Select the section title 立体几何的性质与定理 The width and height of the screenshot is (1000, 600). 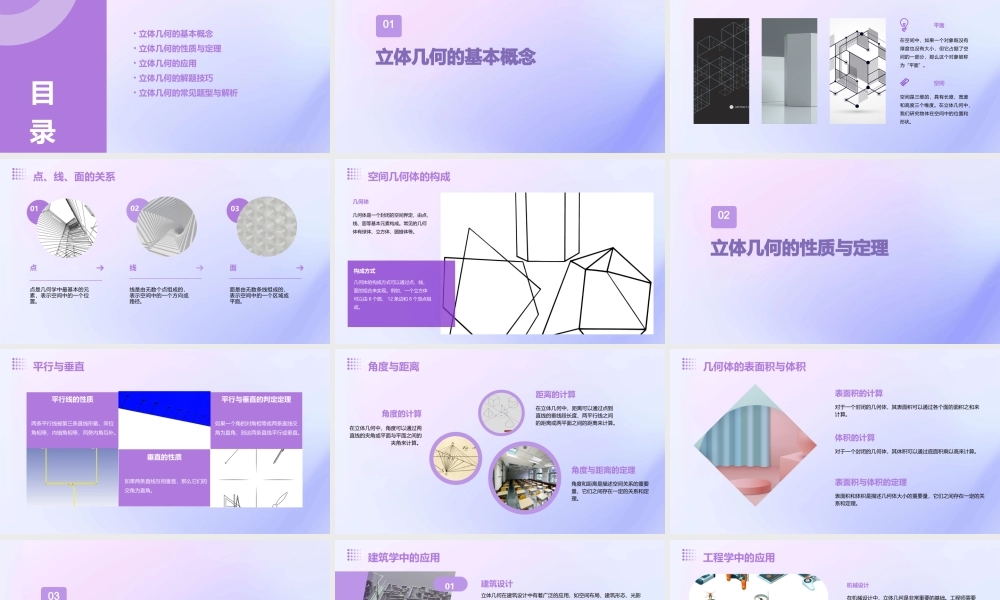(x=799, y=248)
